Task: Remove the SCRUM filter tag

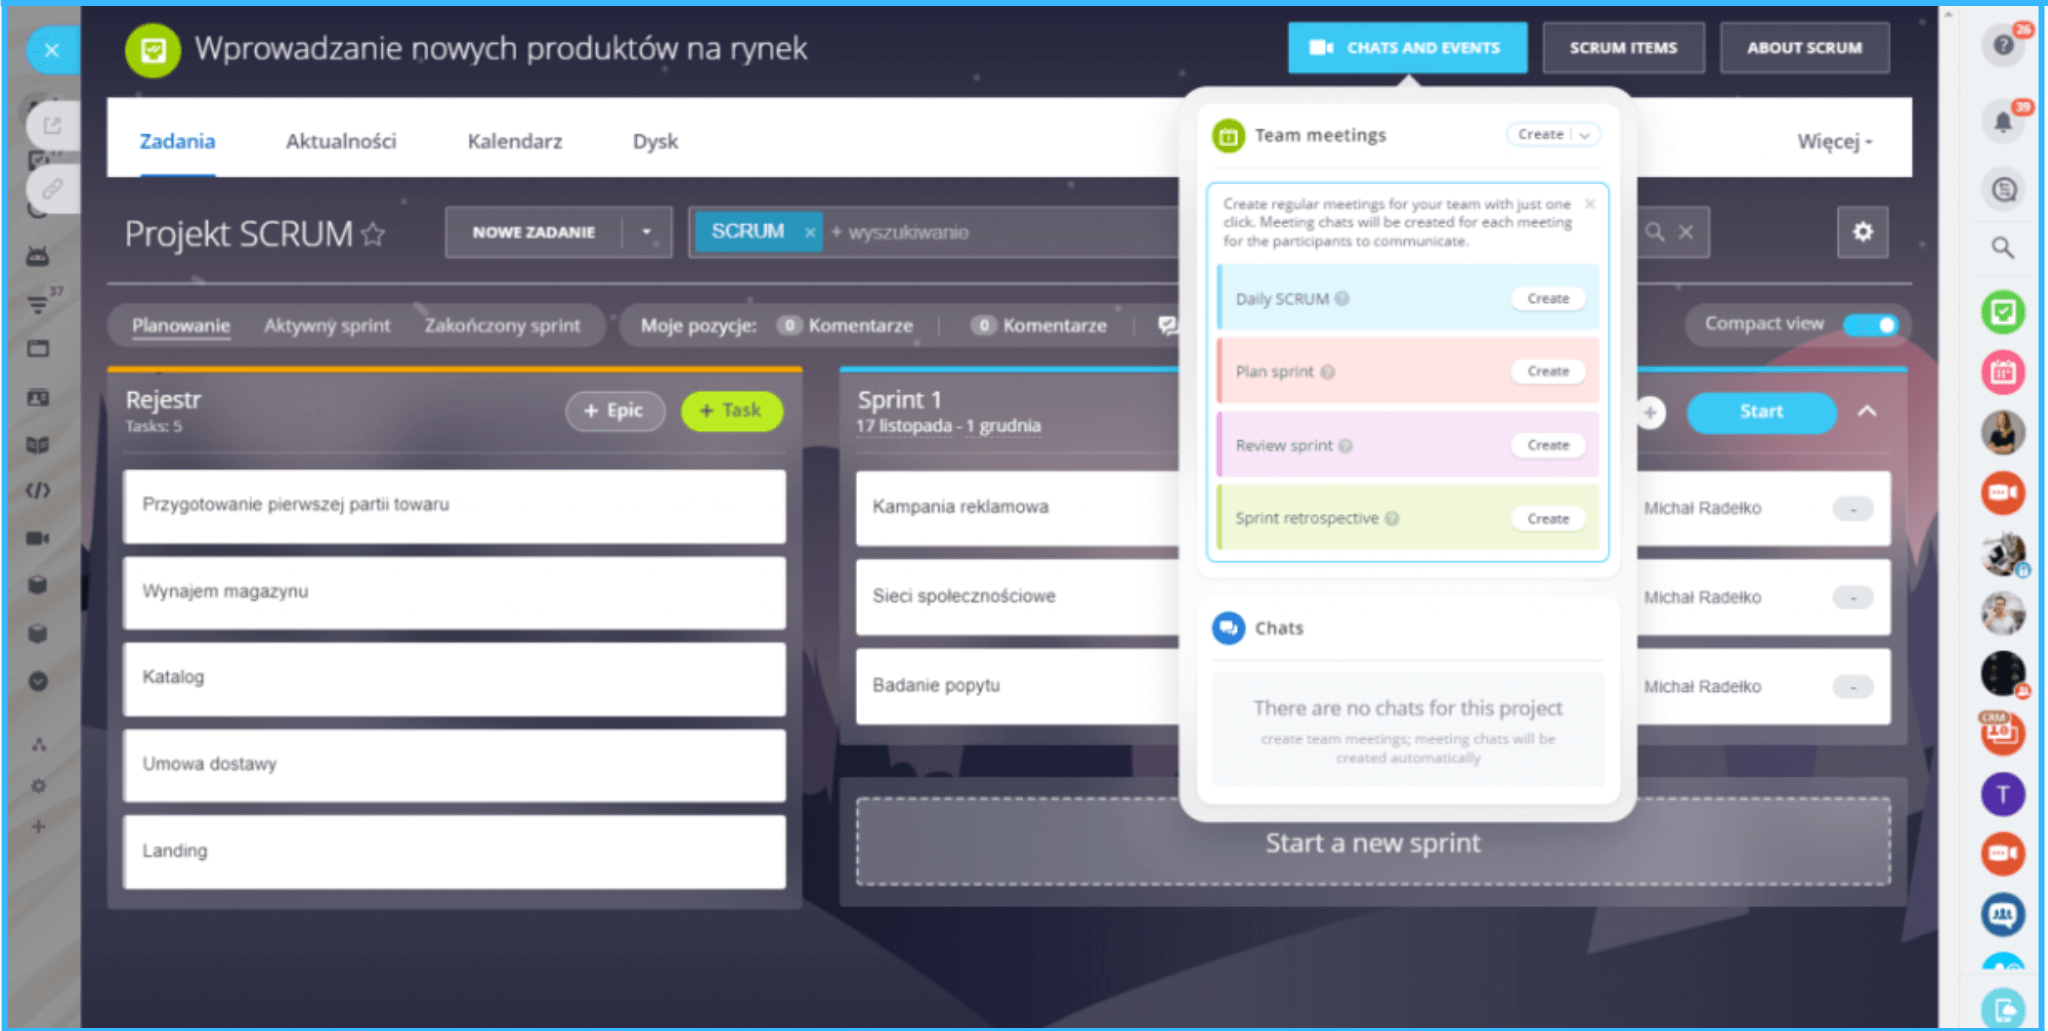Action: pyautogui.click(x=810, y=232)
